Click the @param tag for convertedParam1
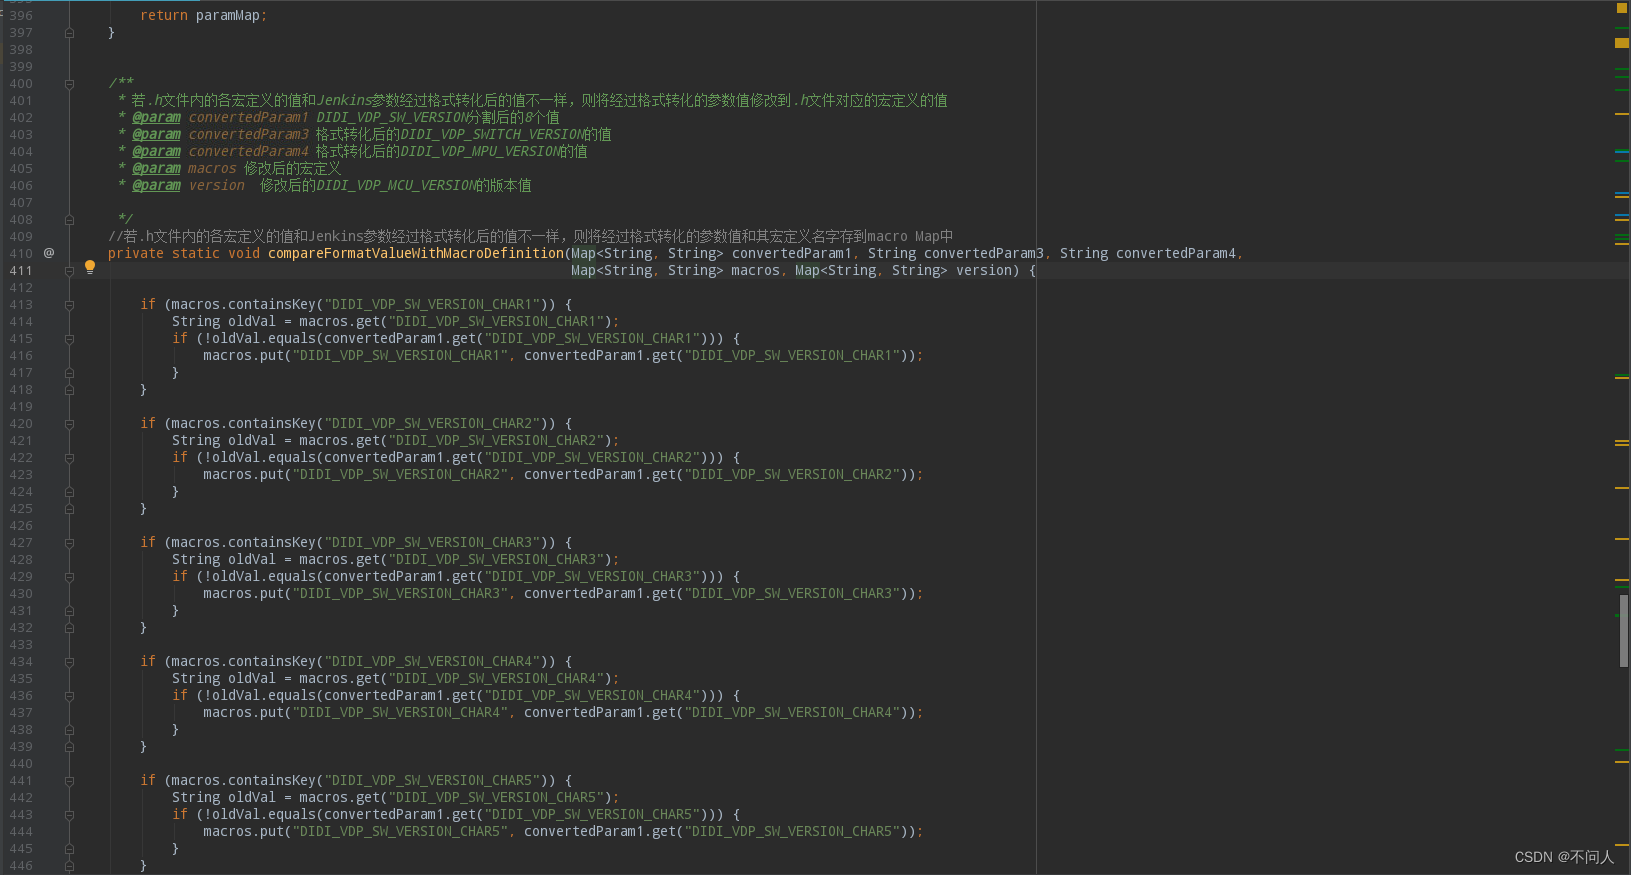The image size is (1631, 875). point(157,117)
